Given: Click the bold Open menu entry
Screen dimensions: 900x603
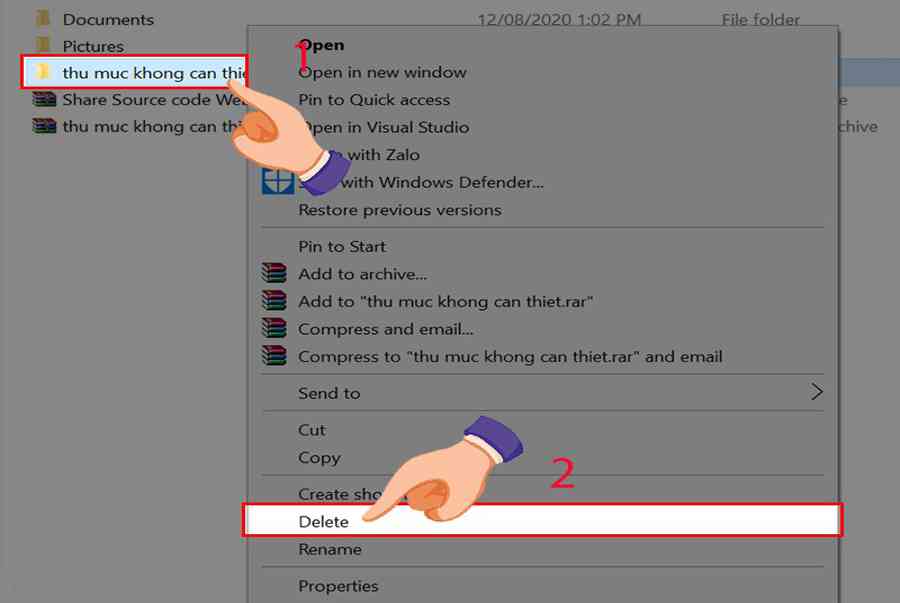Looking at the screenshot, I should [322, 45].
